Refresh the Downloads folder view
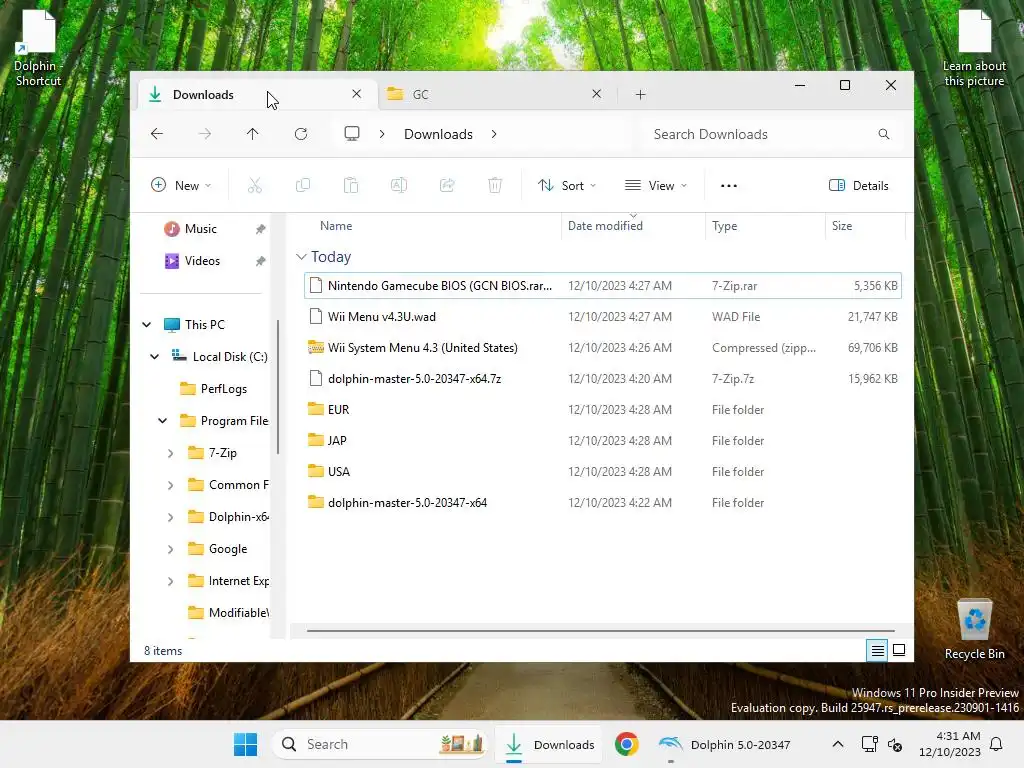1024x768 pixels. pos(301,134)
